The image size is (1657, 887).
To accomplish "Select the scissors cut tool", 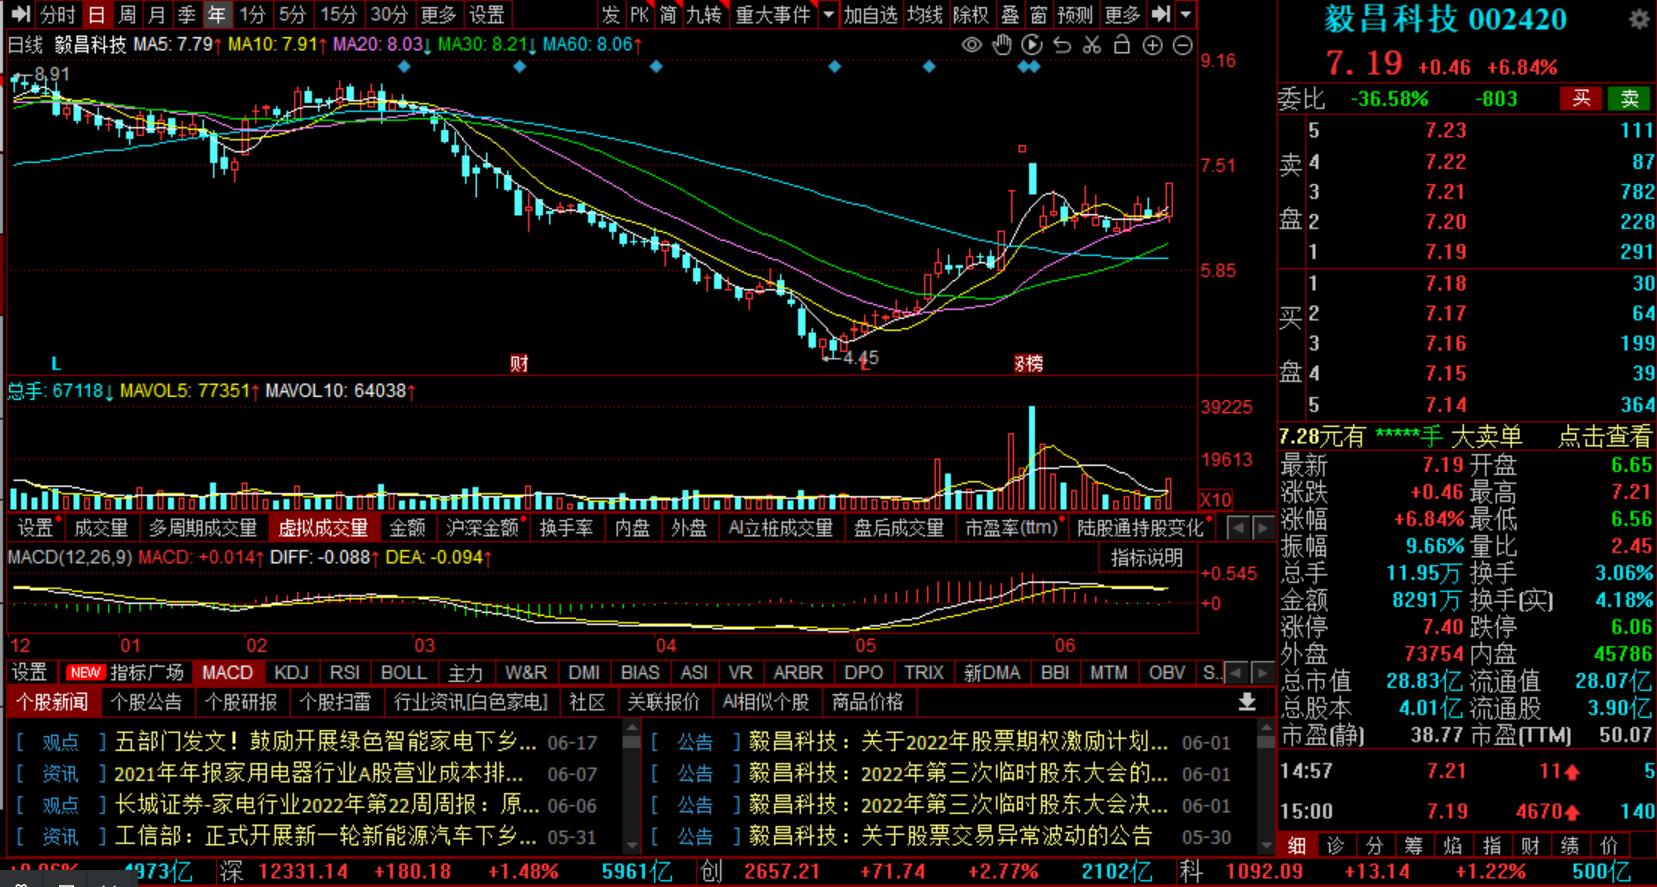I will click(x=1092, y=45).
